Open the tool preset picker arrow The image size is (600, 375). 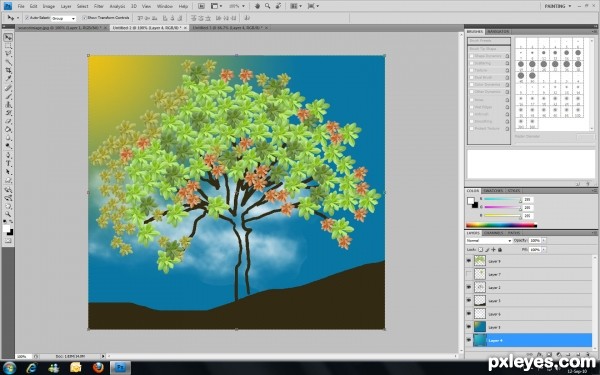[18, 18]
